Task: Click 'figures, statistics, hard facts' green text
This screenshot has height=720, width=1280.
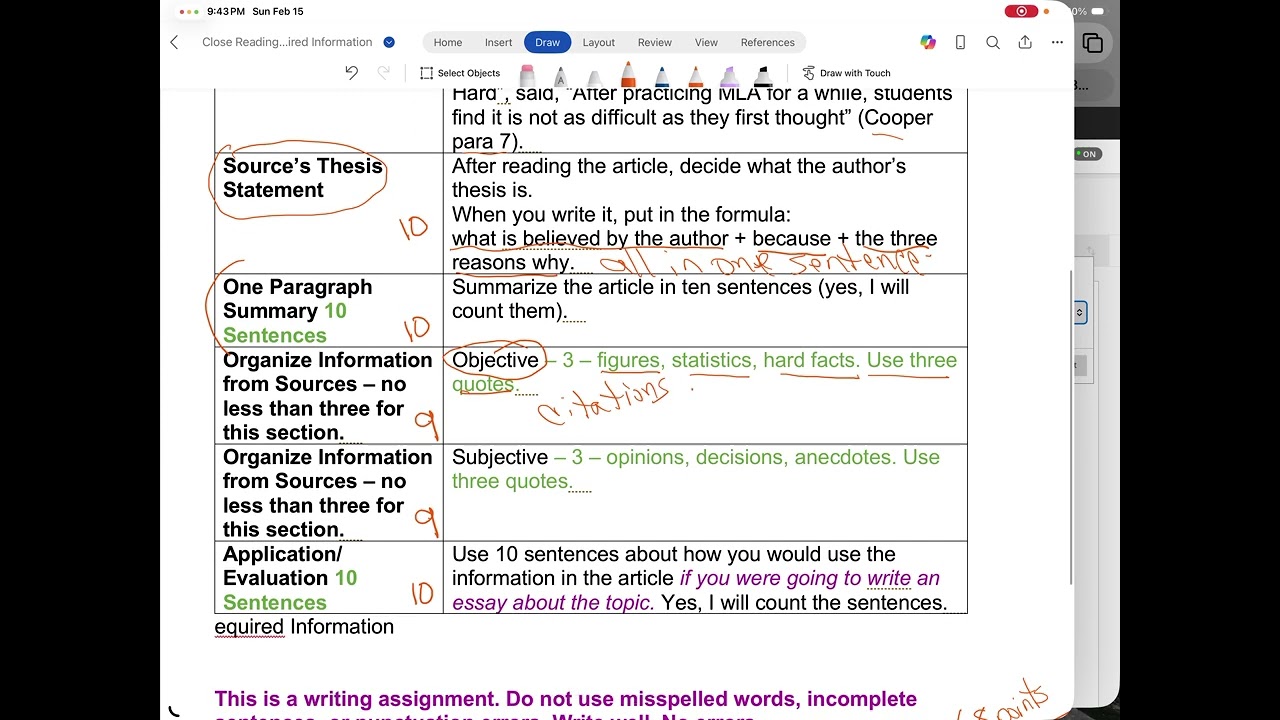Action: tap(728, 360)
